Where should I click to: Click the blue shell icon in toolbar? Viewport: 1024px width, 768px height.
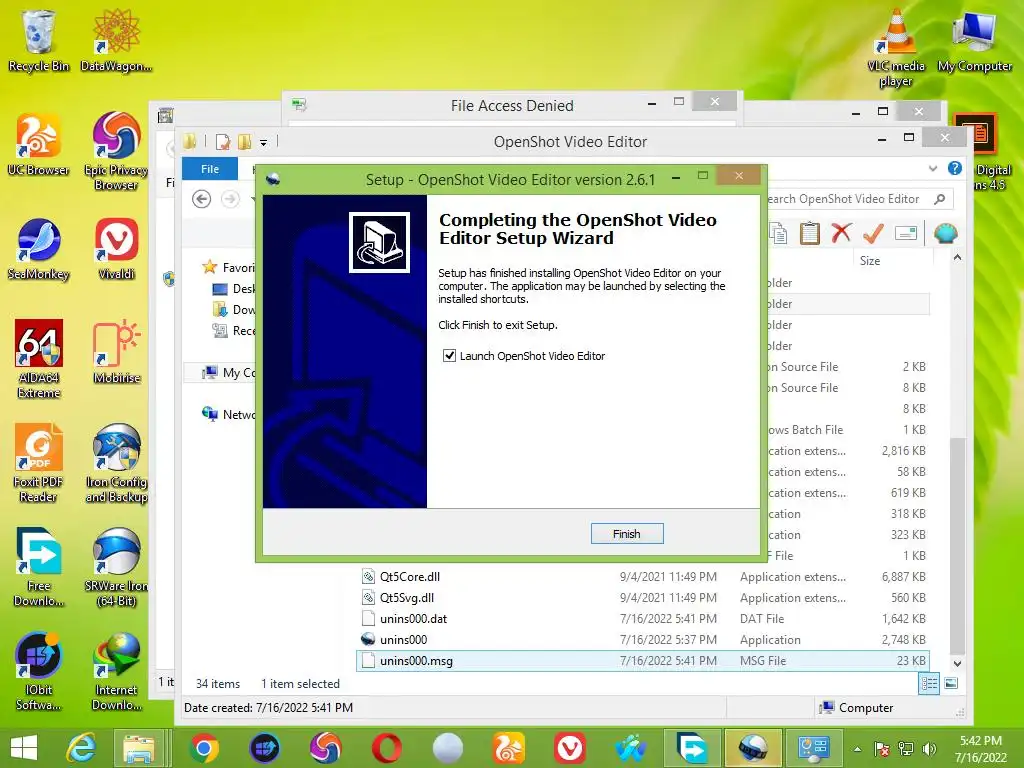click(946, 232)
